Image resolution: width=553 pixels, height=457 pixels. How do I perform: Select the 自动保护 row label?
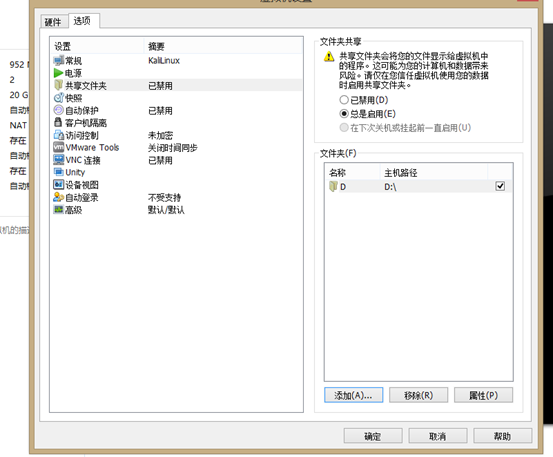[x=82, y=110]
